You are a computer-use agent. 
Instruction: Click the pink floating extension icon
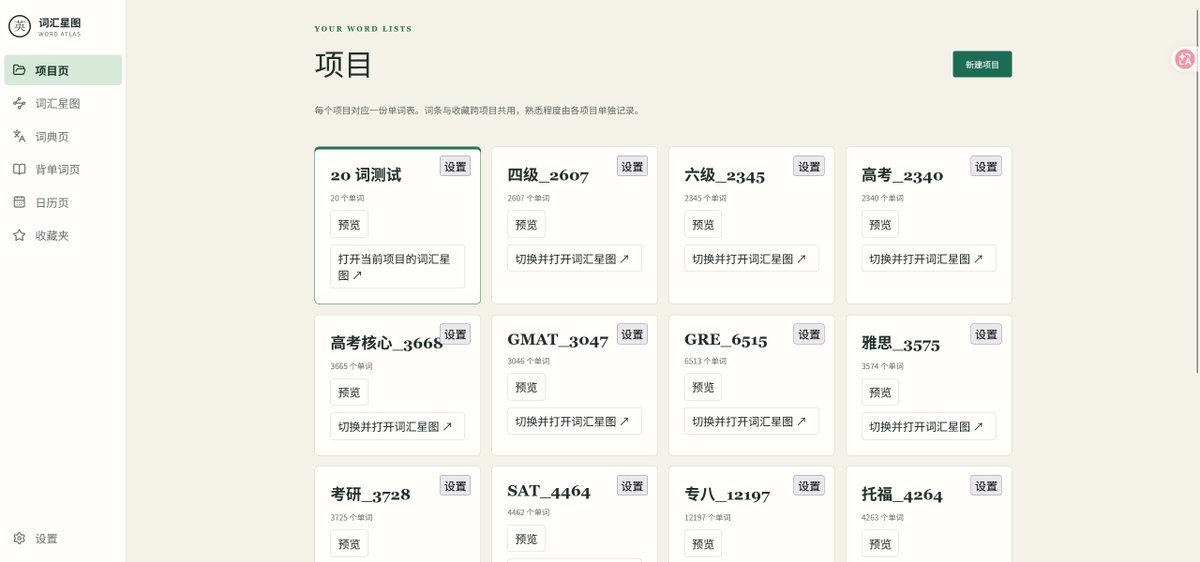1185,59
